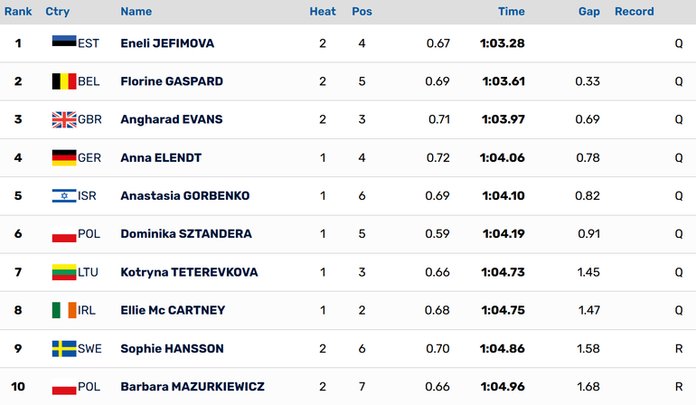Viewport: 696px width, 405px height.
Task: Click the Lithuania flag icon
Action: pos(63,272)
